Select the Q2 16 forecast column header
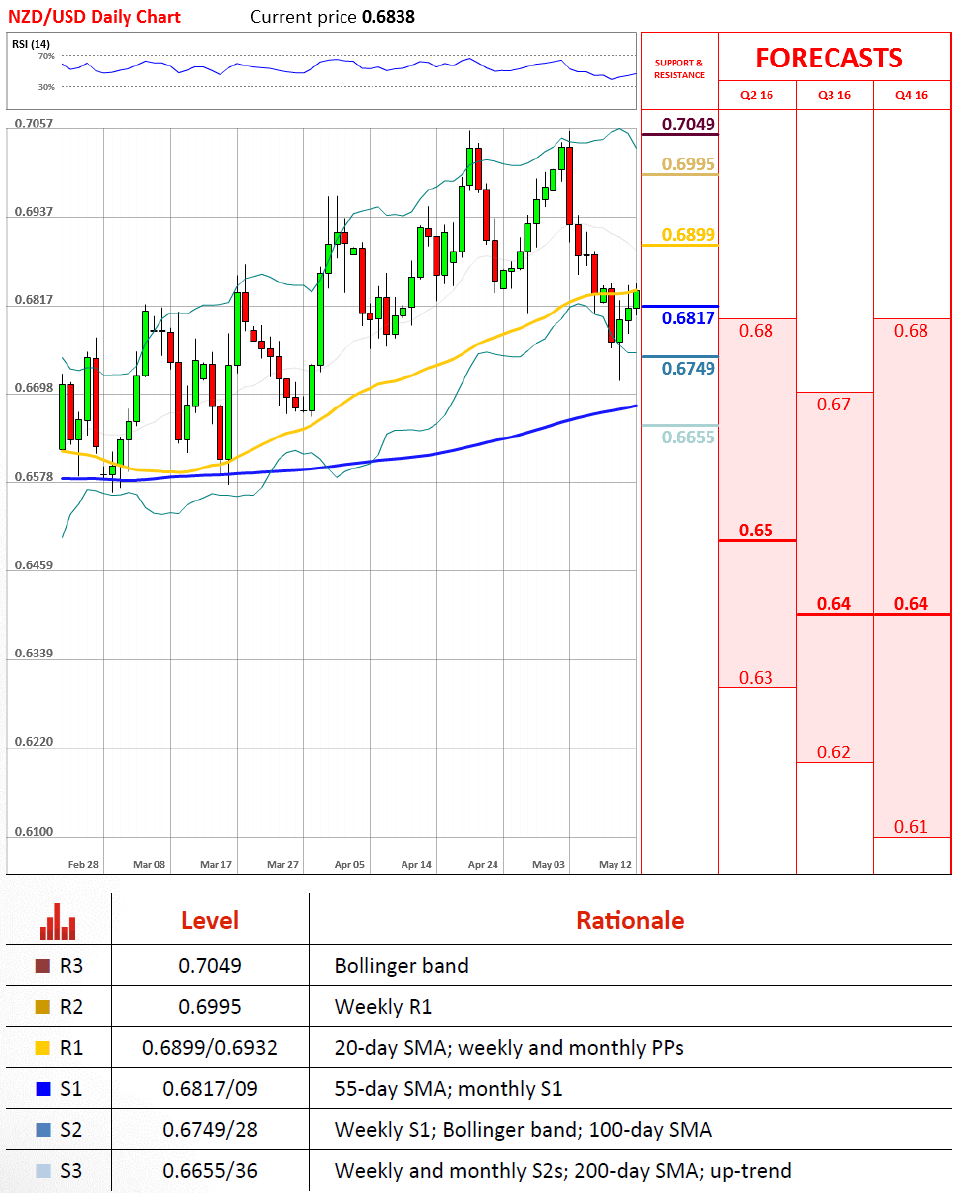The image size is (964, 1193). tap(756, 95)
